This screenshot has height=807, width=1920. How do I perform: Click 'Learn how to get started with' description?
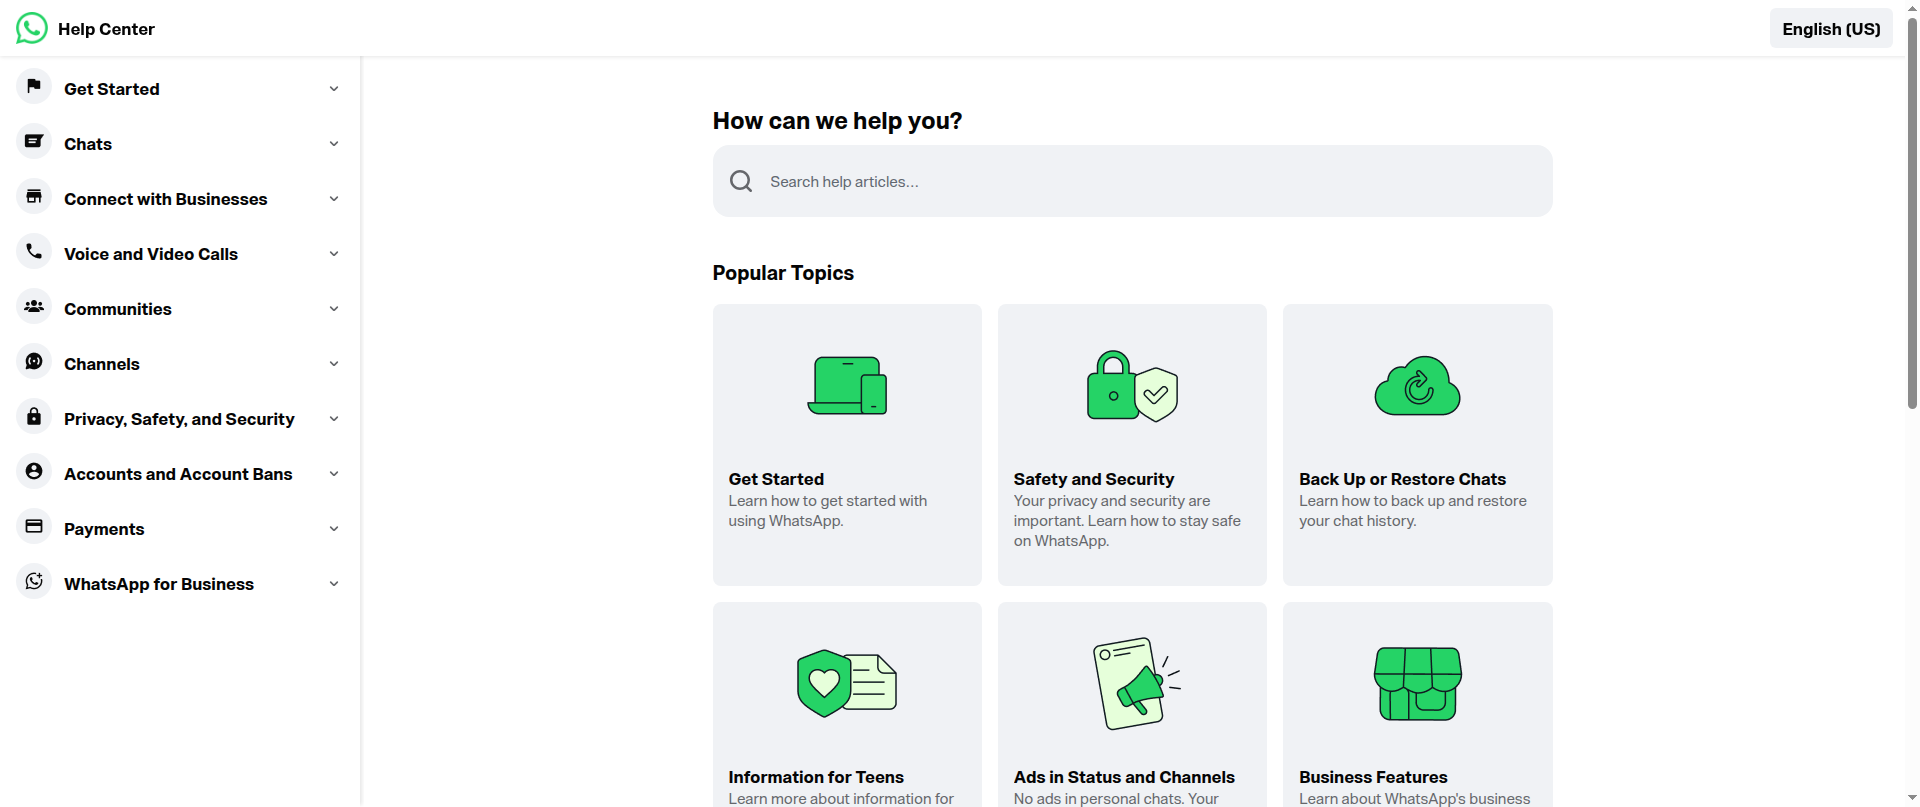point(828,501)
